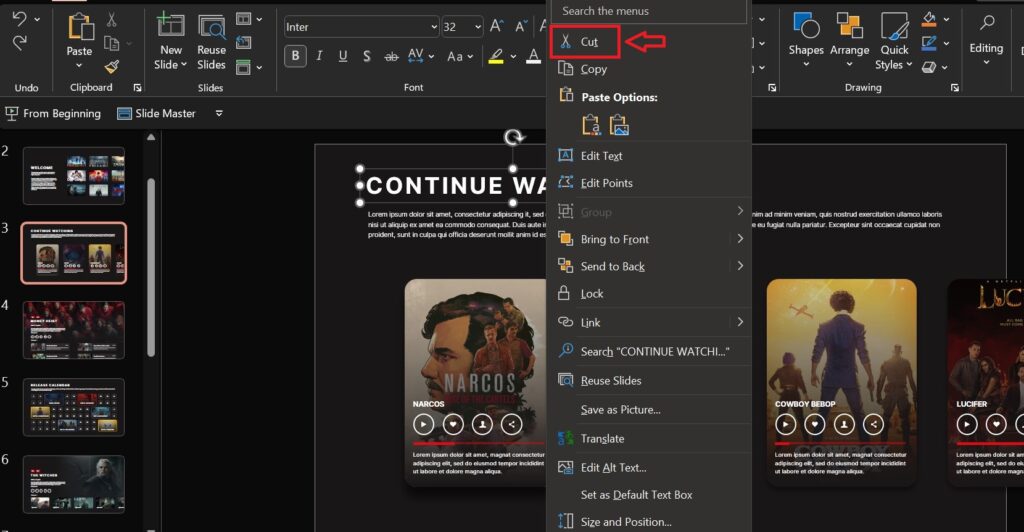Toggle text Shadow formatting
The height and width of the screenshot is (532, 1024).
click(367, 56)
